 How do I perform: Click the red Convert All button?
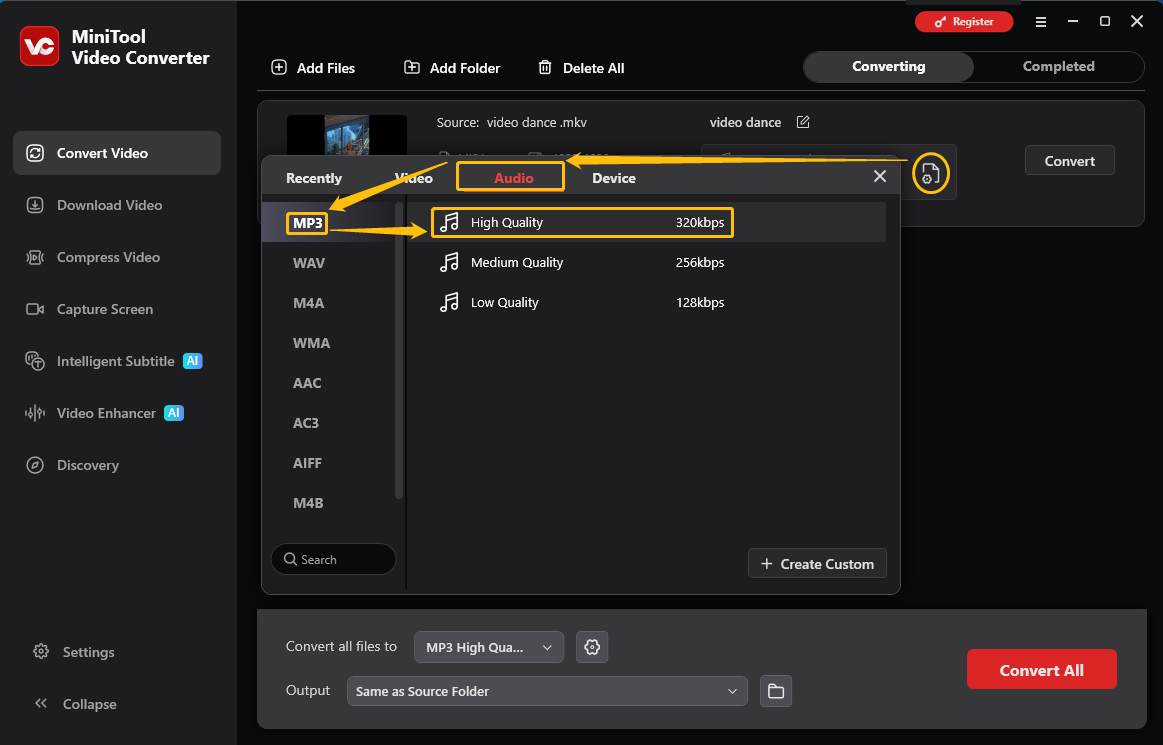[1041, 669]
